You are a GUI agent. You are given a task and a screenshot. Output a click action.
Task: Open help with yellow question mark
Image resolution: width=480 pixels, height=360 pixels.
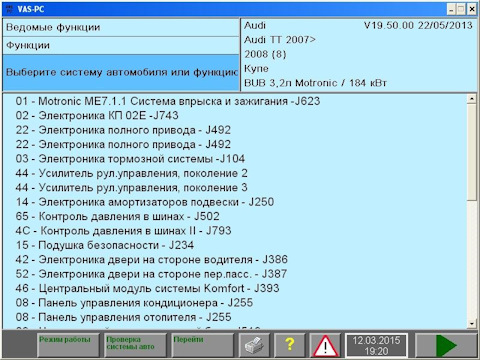[290, 346]
